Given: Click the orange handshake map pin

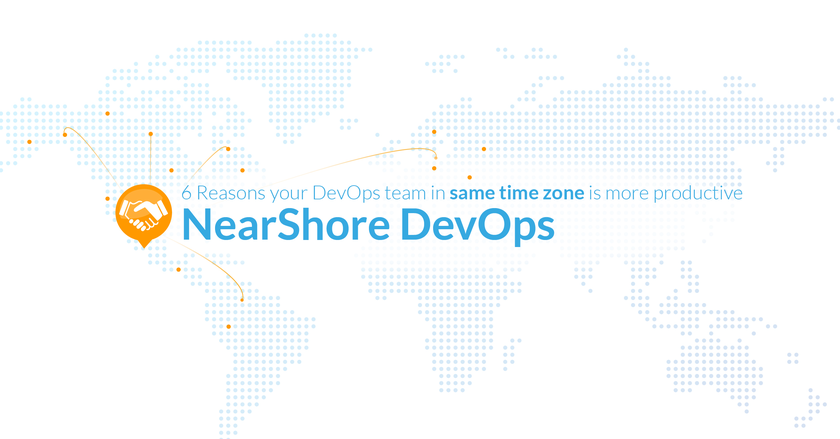Looking at the screenshot, I should (x=139, y=212).
